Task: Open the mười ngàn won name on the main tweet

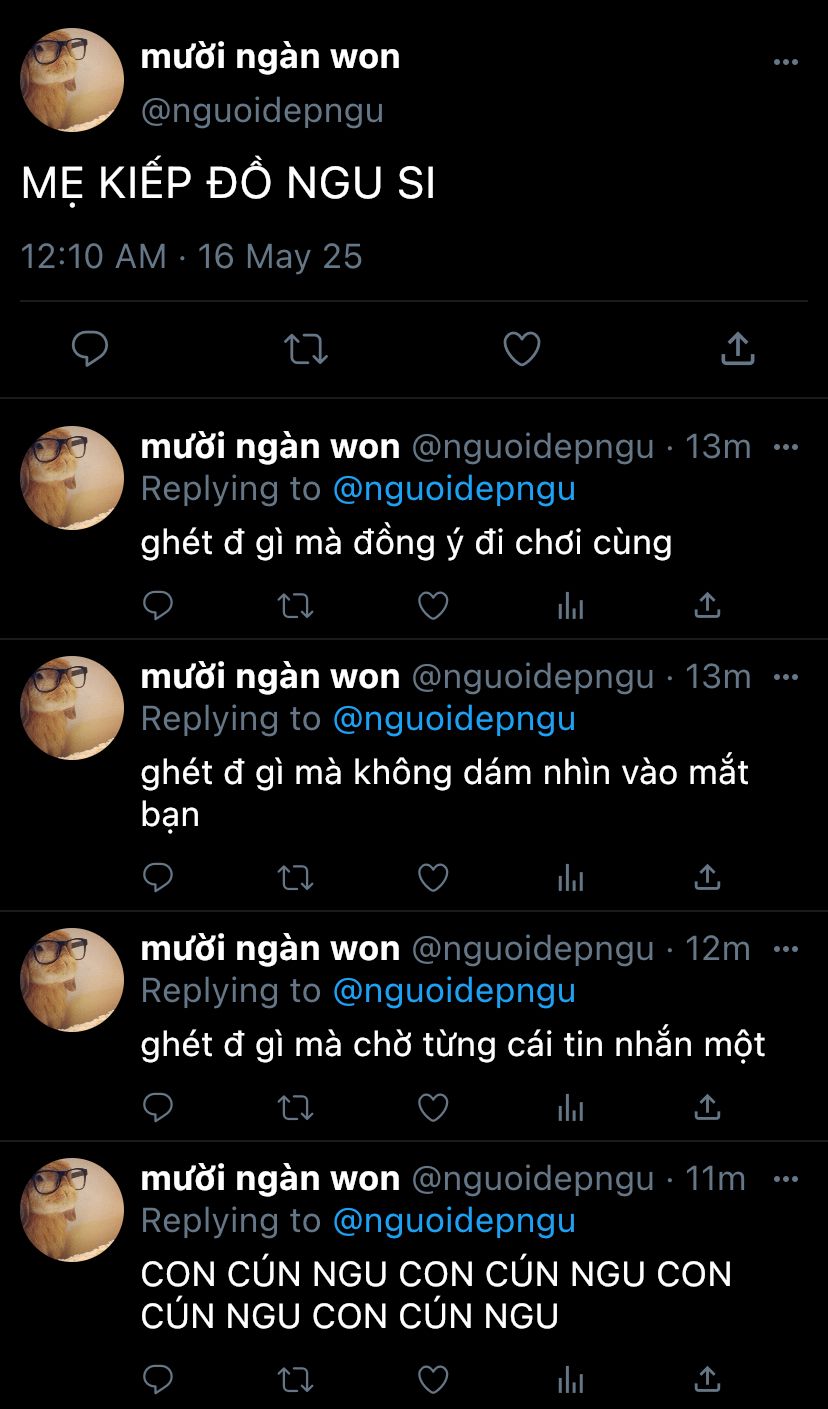Action: pyautogui.click(x=270, y=57)
